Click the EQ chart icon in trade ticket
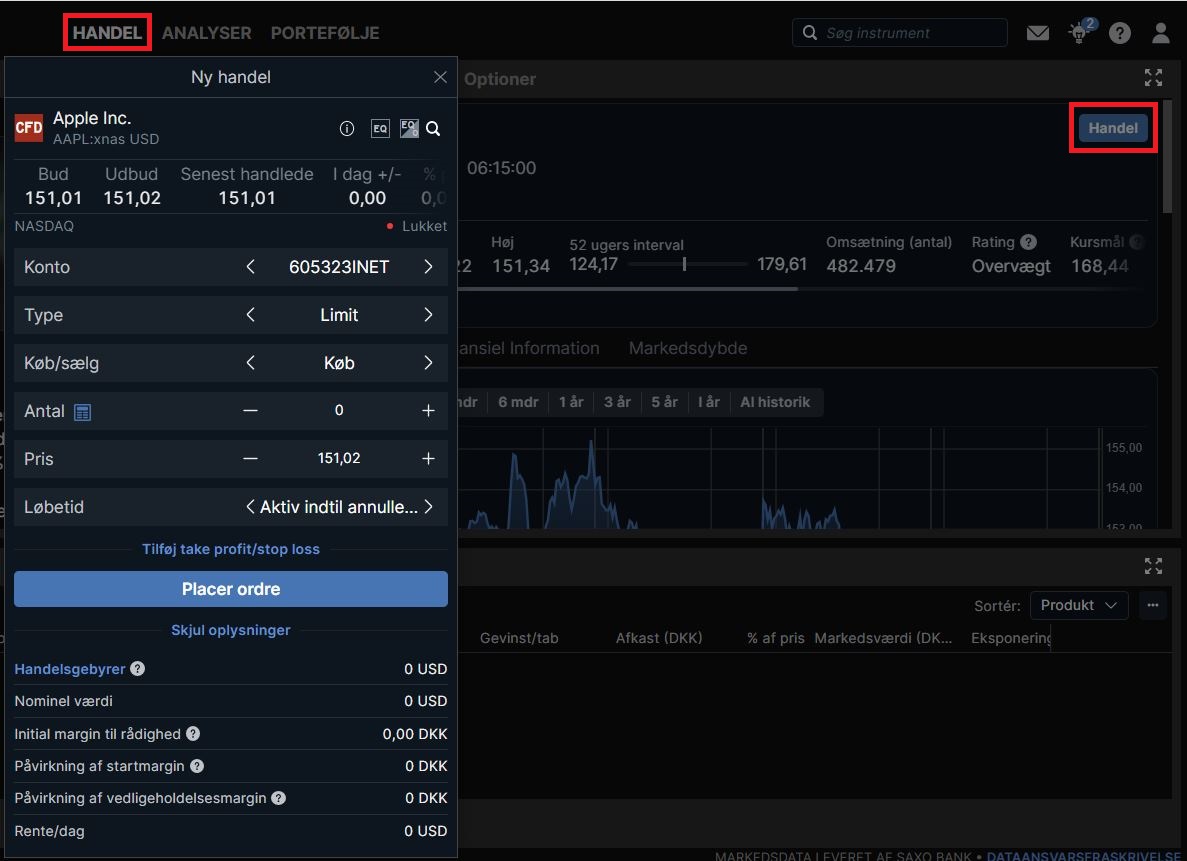This screenshot has width=1187, height=861. click(409, 128)
